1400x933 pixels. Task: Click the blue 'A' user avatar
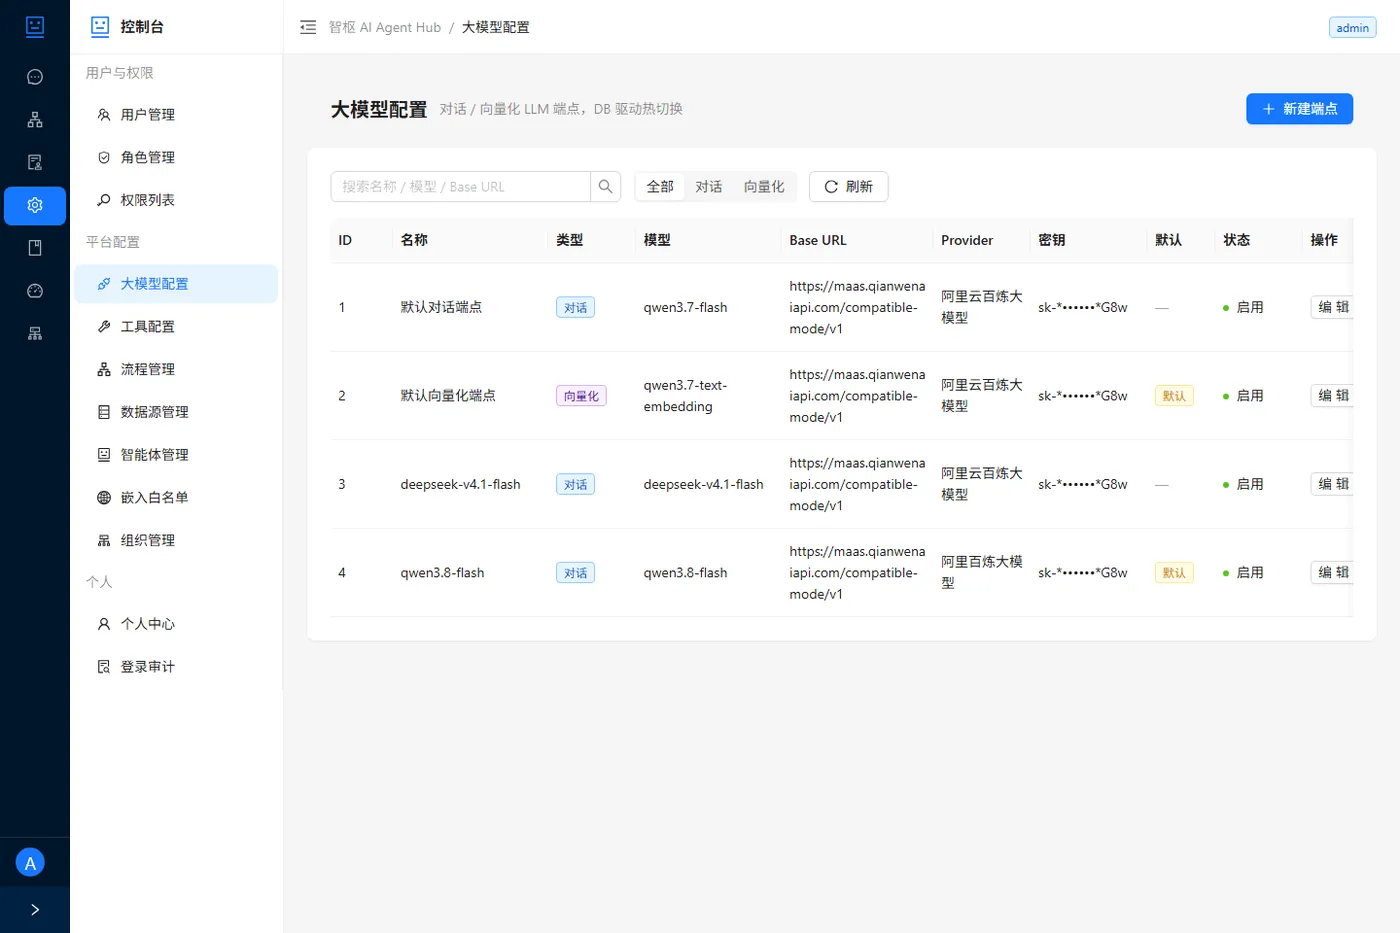[30, 863]
